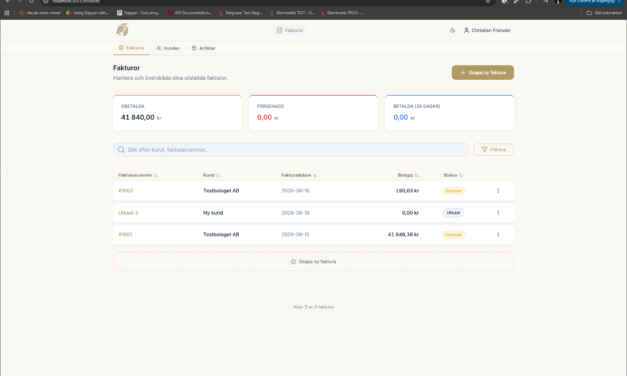Switch to the Kunder tab
The height and width of the screenshot is (376, 627).
168,48
